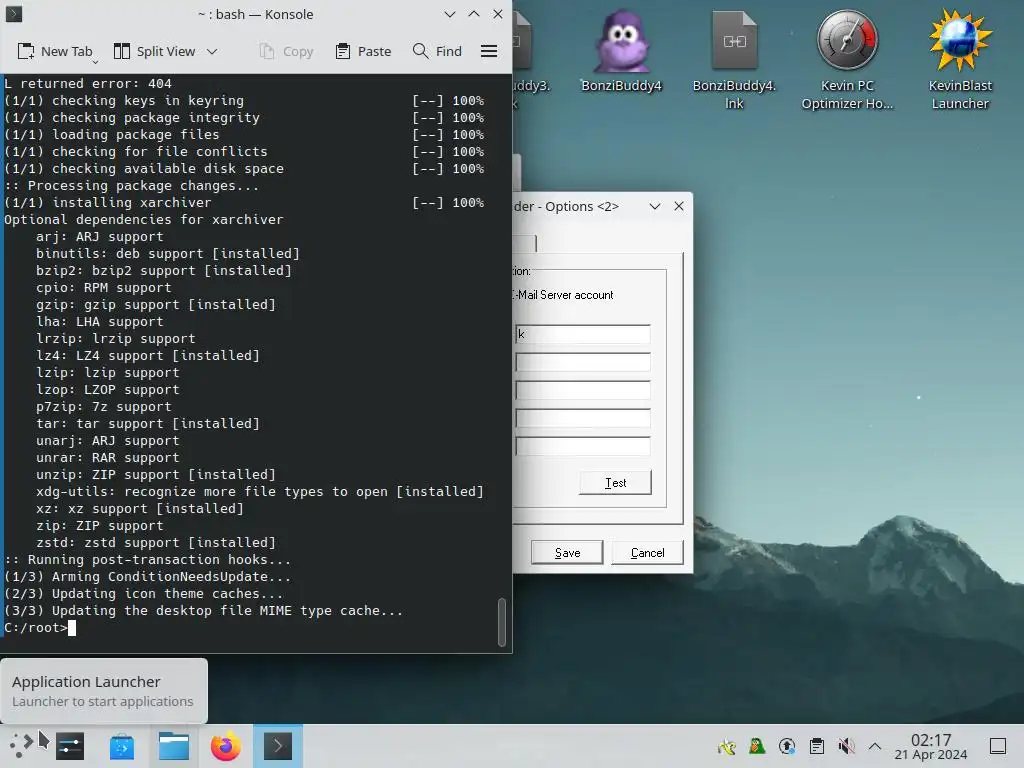Click 'L returned error: 404' text

click(x=88, y=84)
